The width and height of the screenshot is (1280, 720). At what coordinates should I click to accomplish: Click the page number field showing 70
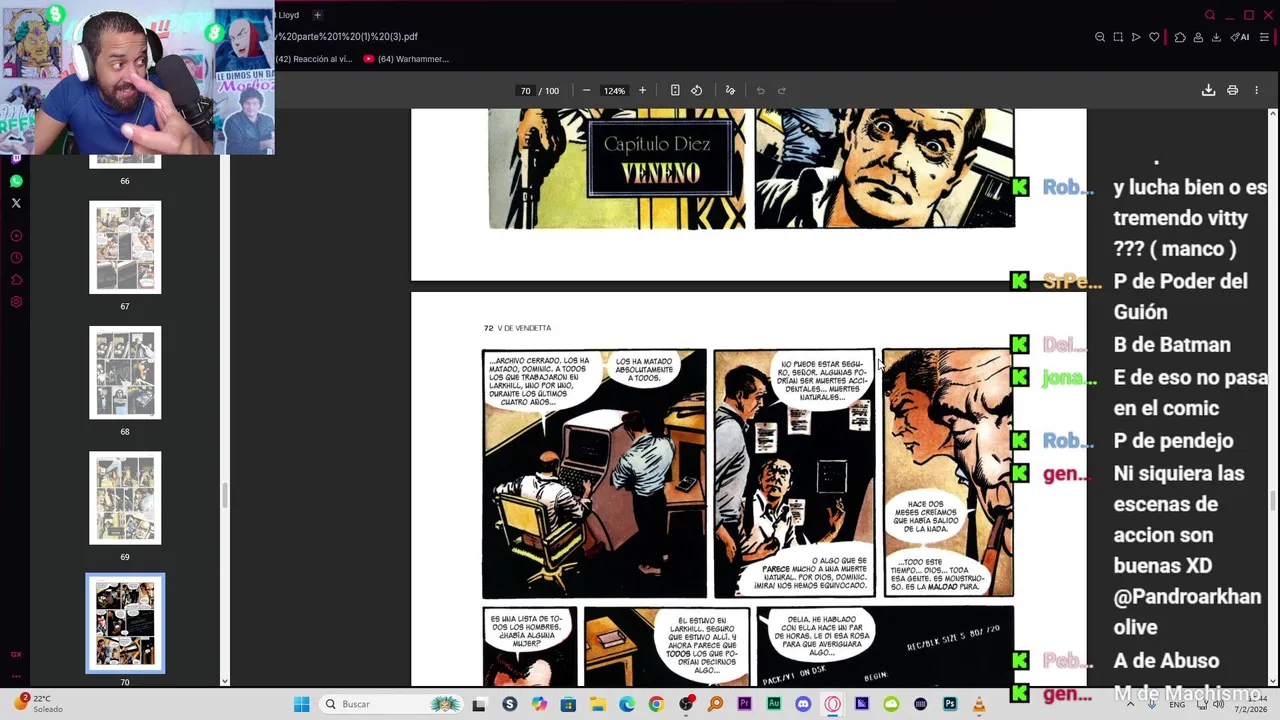(x=525, y=91)
